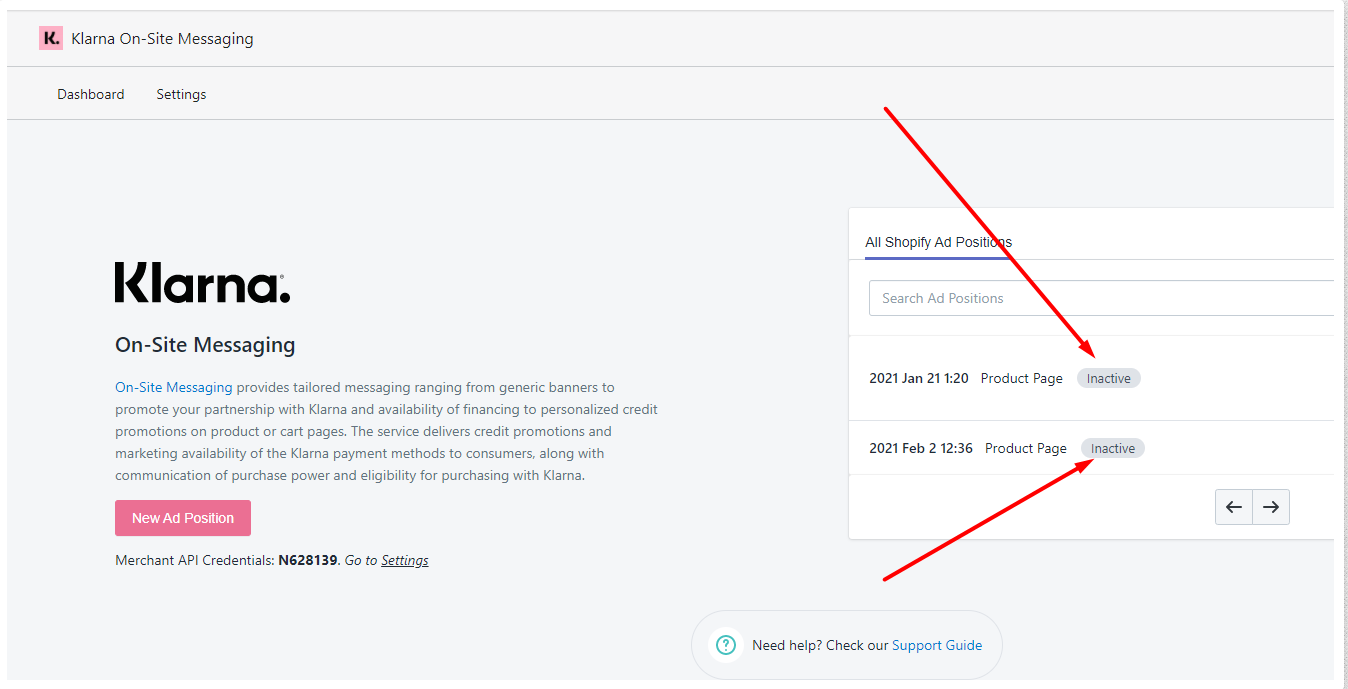This screenshot has height=689, width=1348.
Task: Click the On-Site Messaging heading
Action: (205, 345)
